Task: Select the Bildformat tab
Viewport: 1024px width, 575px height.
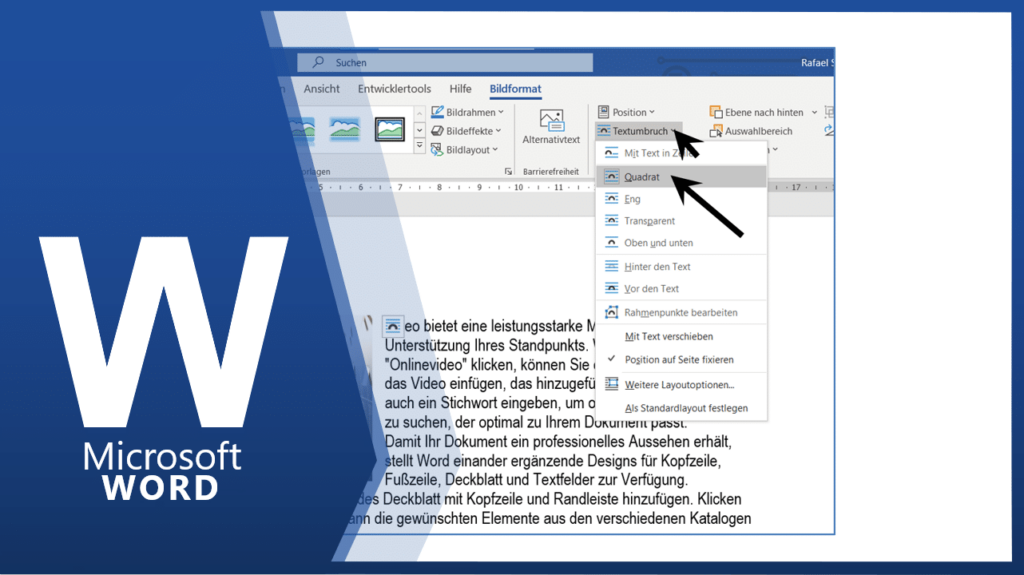Action: pyautogui.click(x=515, y=89)
